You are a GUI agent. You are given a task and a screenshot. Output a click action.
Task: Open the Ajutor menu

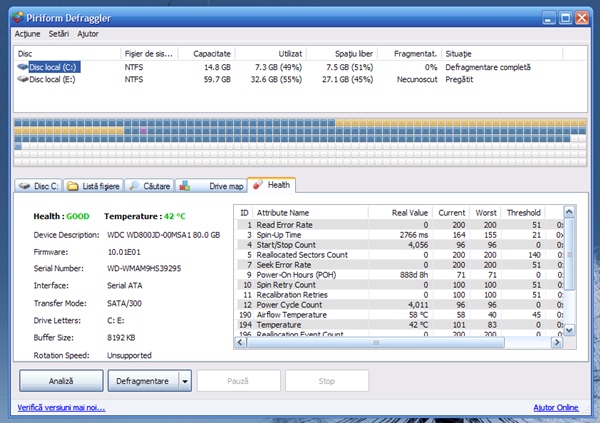88,34
